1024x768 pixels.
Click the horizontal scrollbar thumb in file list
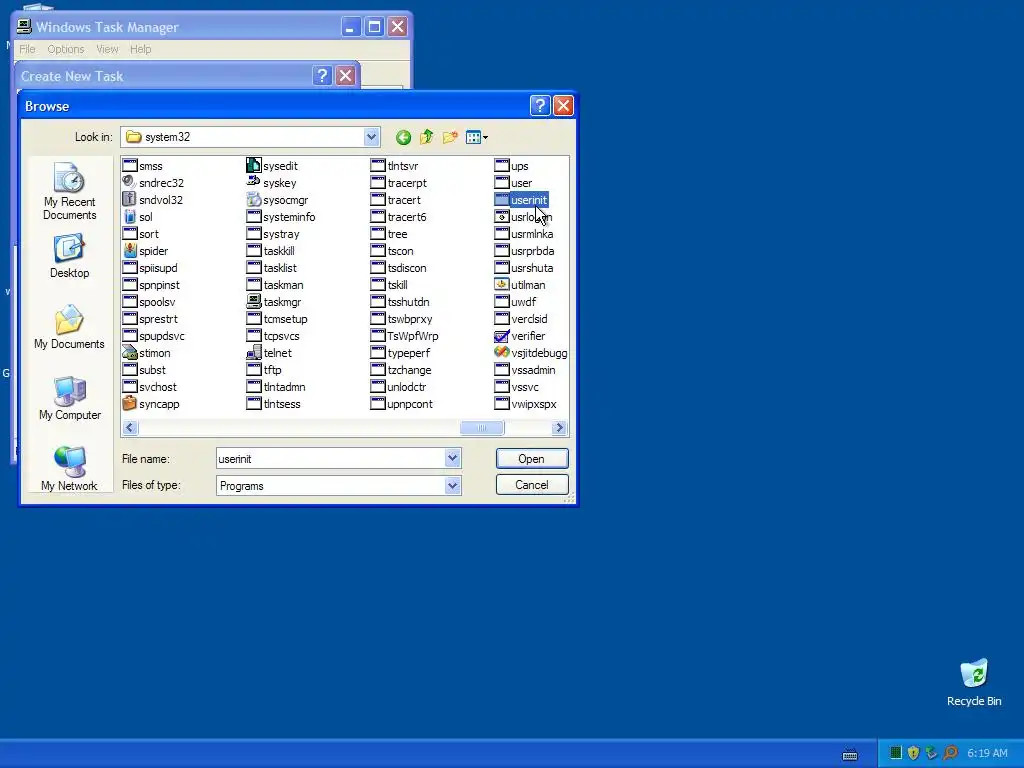click(x=482, y=428)
